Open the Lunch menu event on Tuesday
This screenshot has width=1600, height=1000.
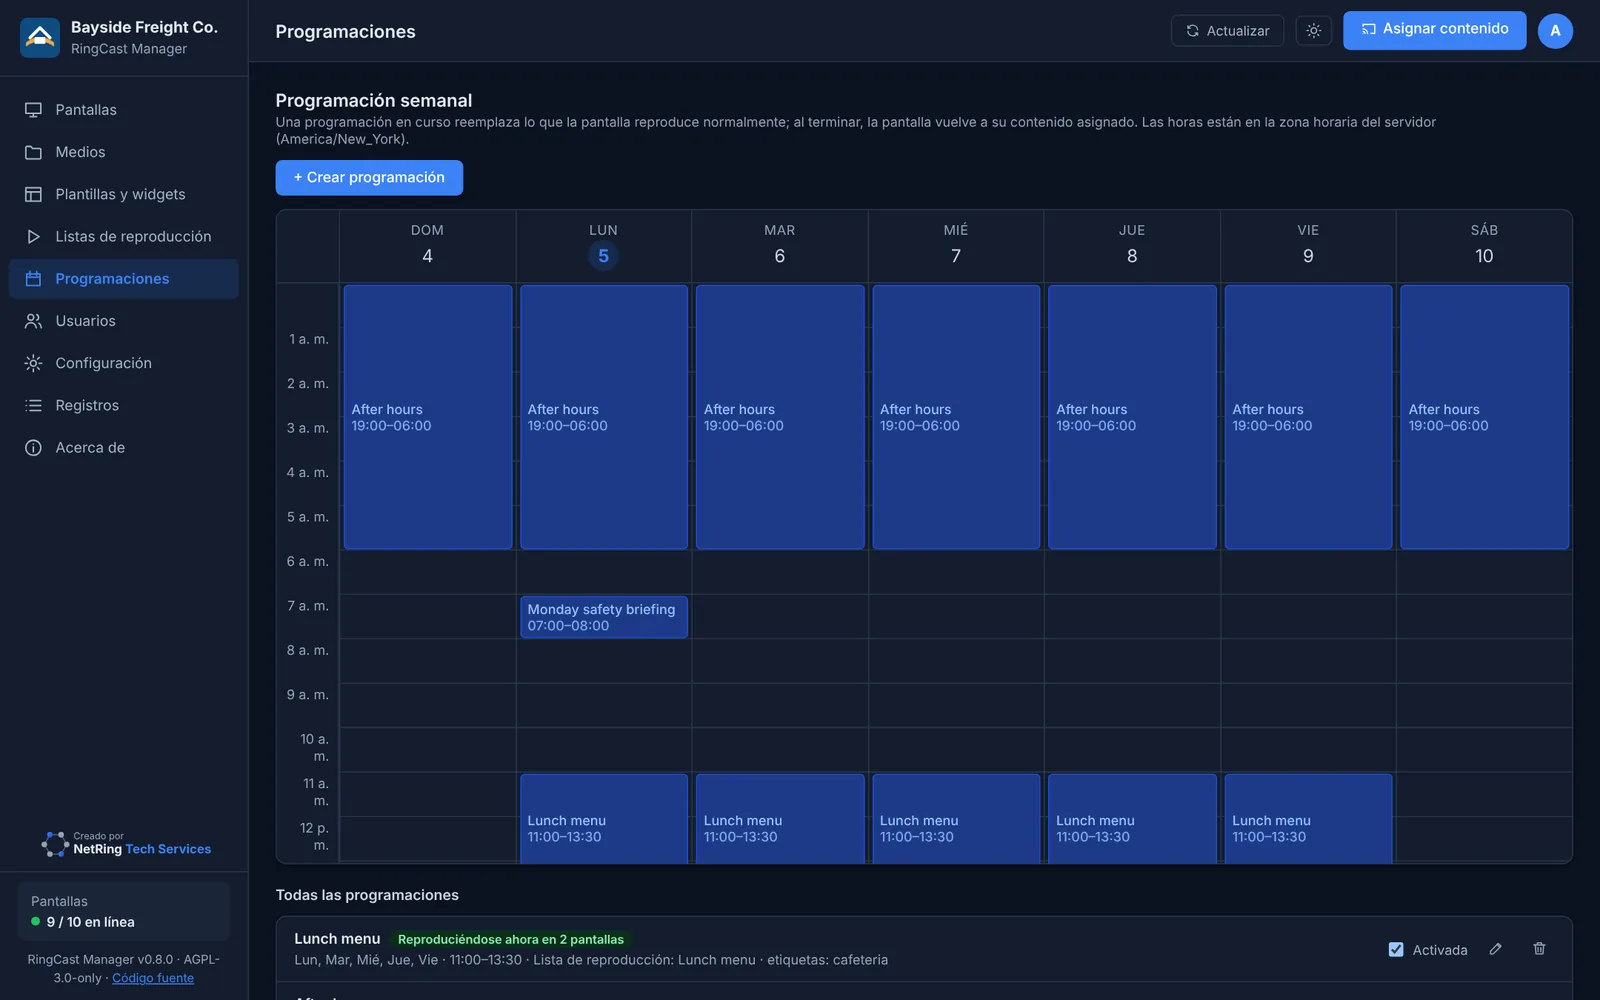[x=780, y=818]
